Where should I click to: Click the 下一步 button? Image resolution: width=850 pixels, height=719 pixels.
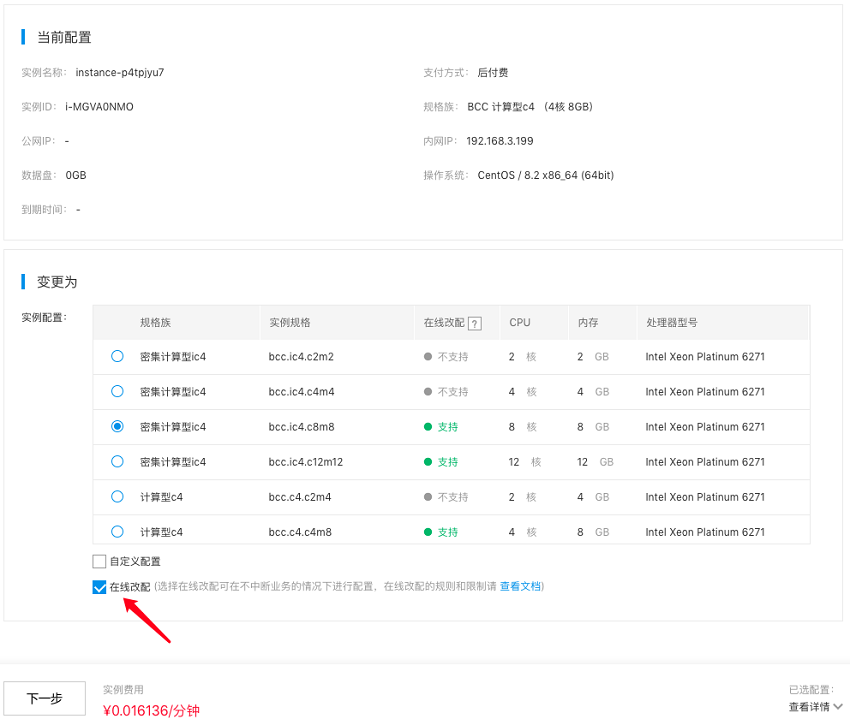[x=44, y=699]
